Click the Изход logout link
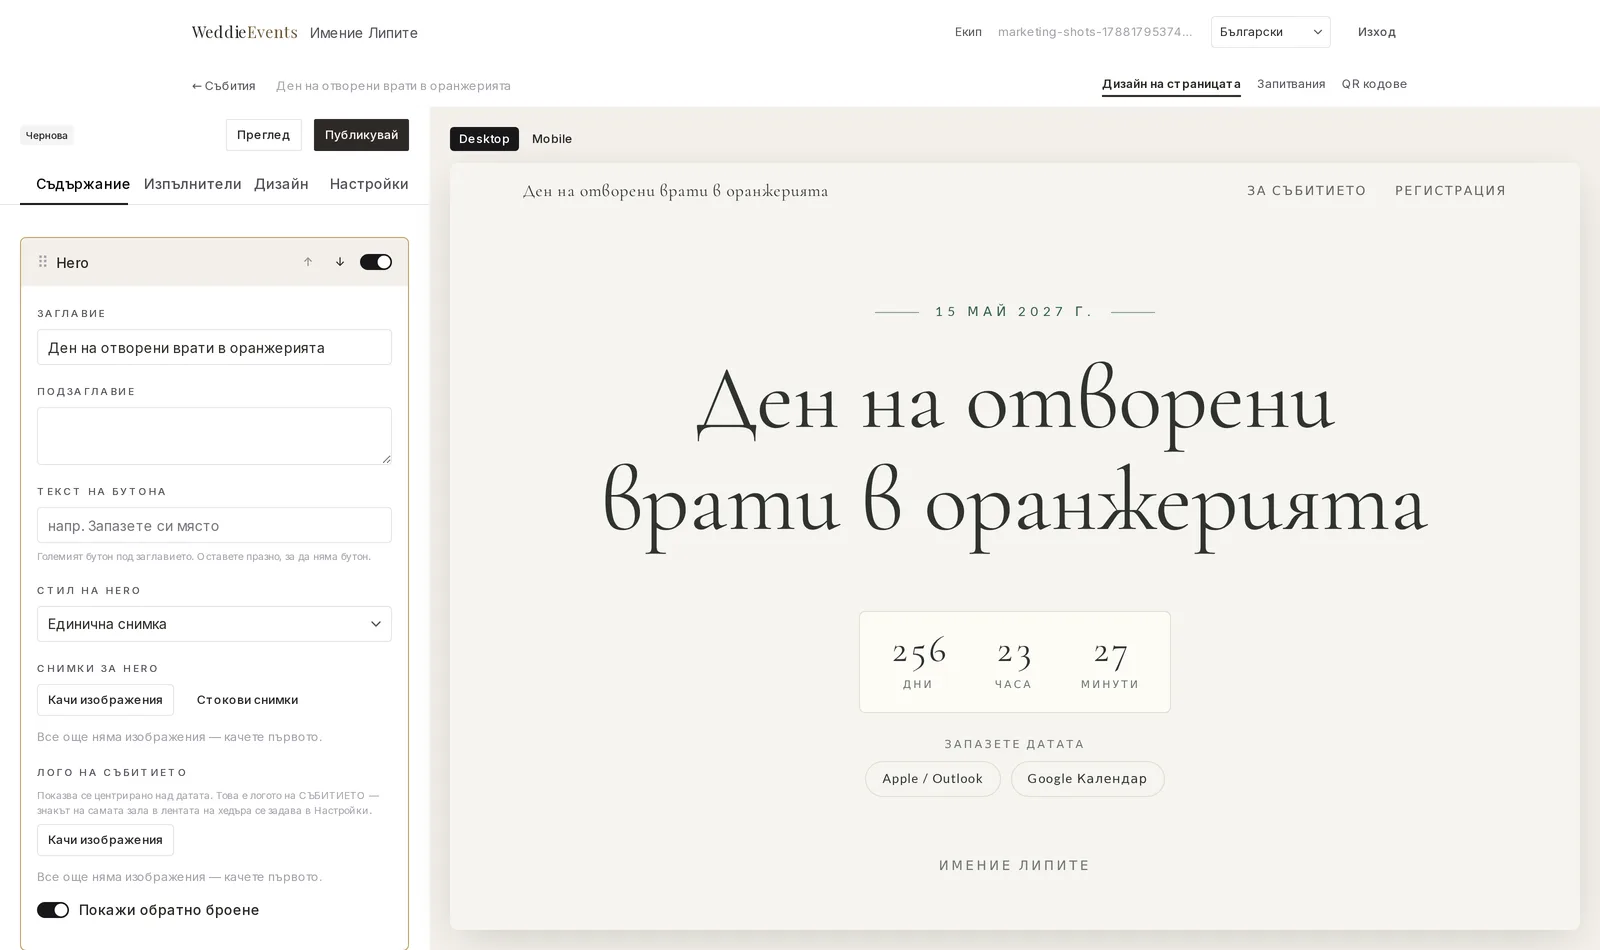Viewport: 1600px width, 950px height. [x=1377, y=32]
